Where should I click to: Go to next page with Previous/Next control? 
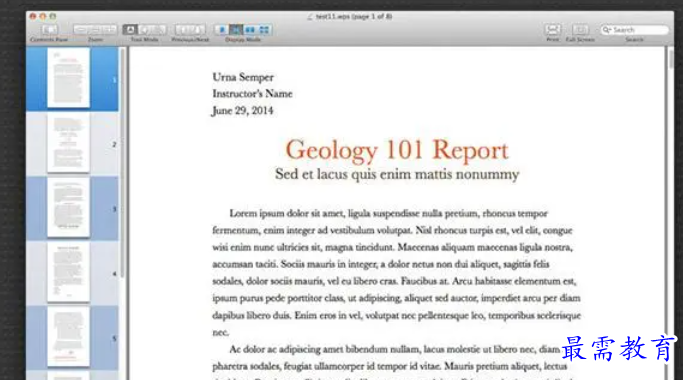click(198, 30)
